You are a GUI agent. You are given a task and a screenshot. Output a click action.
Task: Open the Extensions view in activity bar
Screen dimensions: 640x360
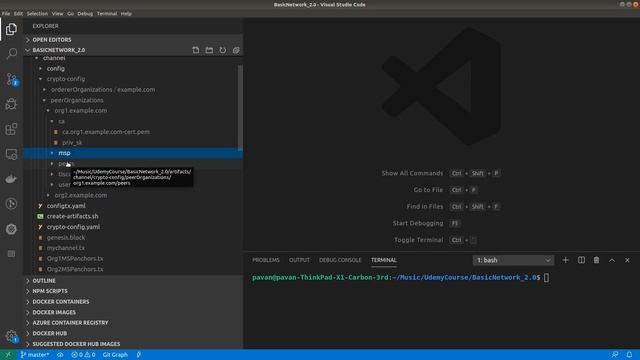click(11, 129)
